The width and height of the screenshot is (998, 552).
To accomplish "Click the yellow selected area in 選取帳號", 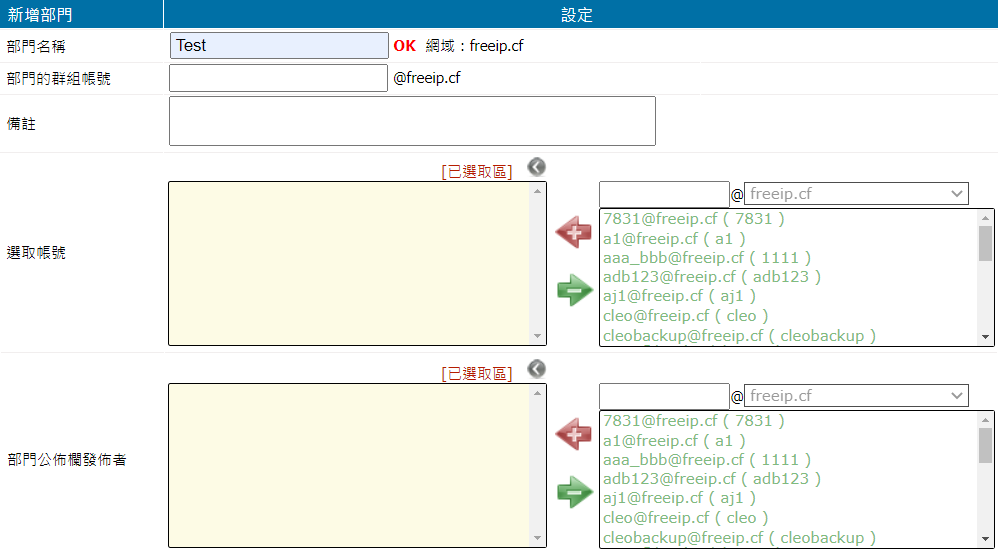I will point(349,263).
